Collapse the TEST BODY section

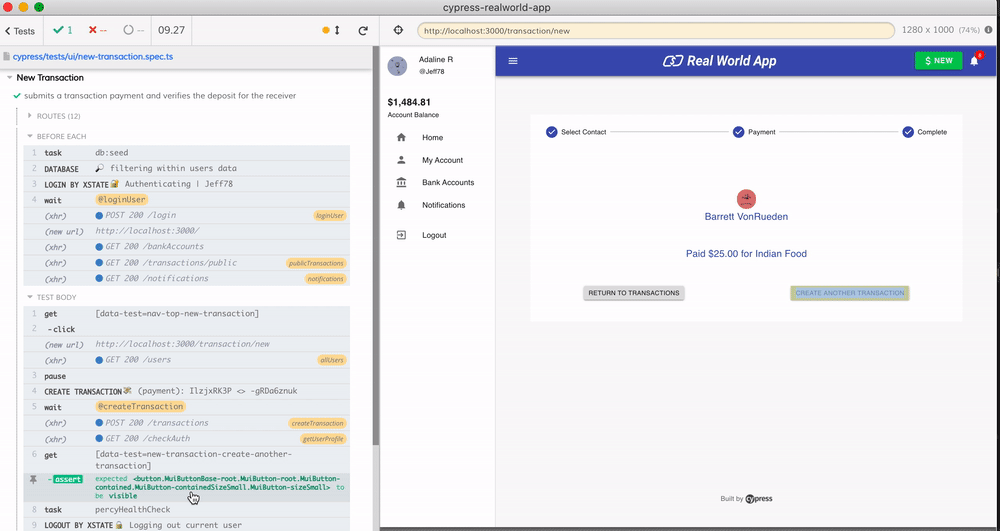tap(54, 297)
